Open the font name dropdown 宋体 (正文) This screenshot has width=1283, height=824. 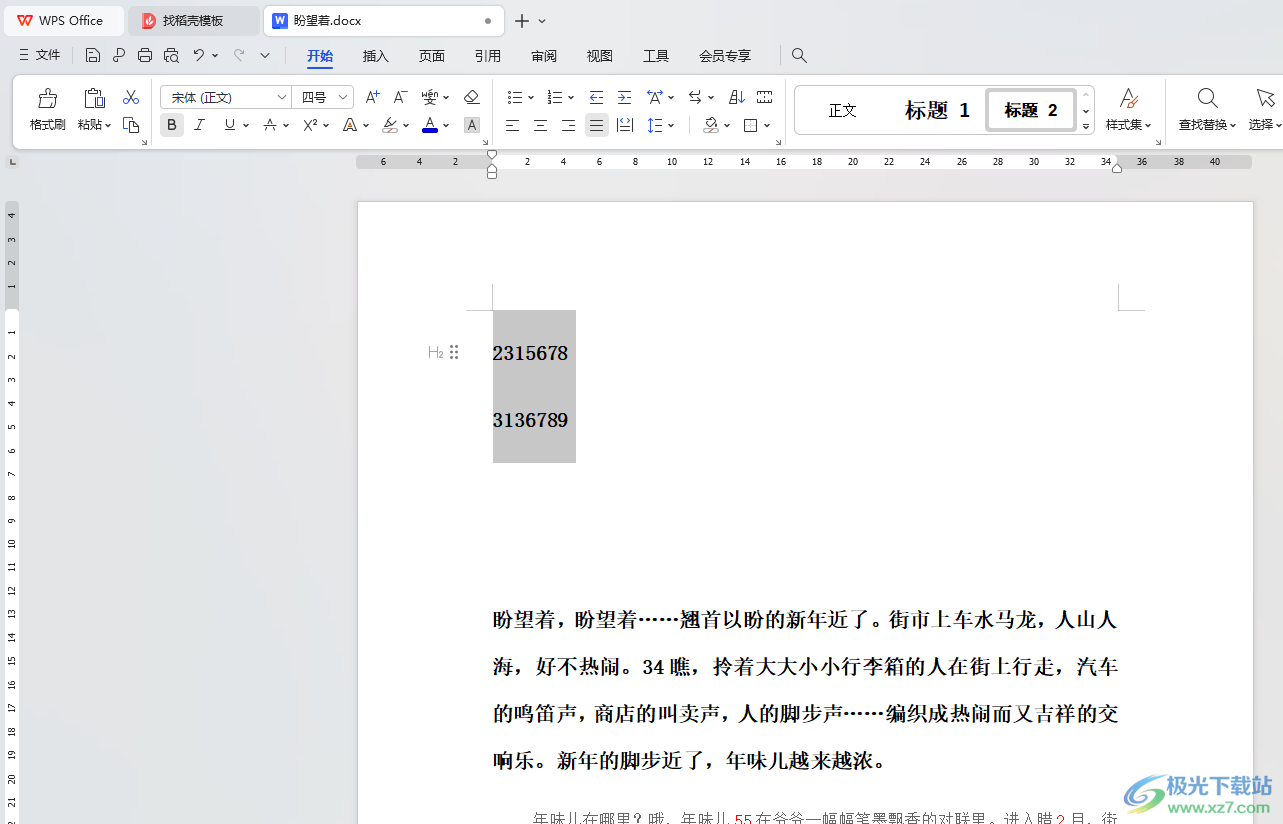coord(281,97)
